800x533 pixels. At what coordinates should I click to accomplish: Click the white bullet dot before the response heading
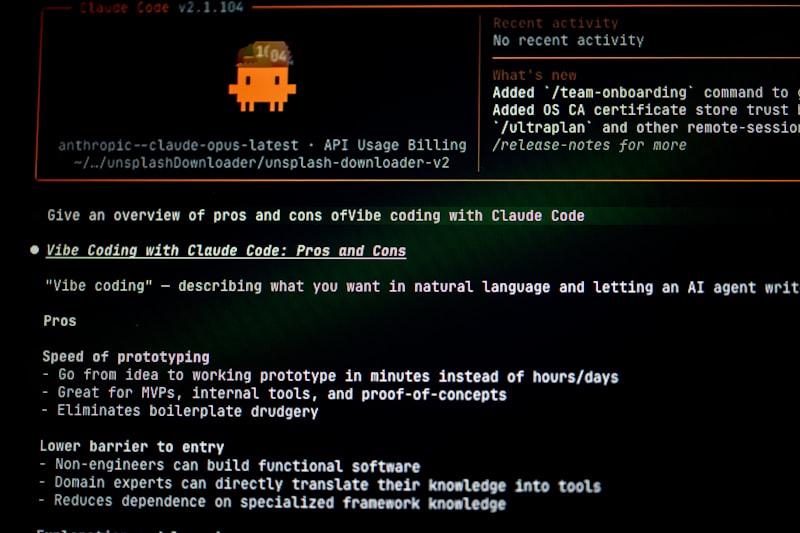[x=35, y=251]
